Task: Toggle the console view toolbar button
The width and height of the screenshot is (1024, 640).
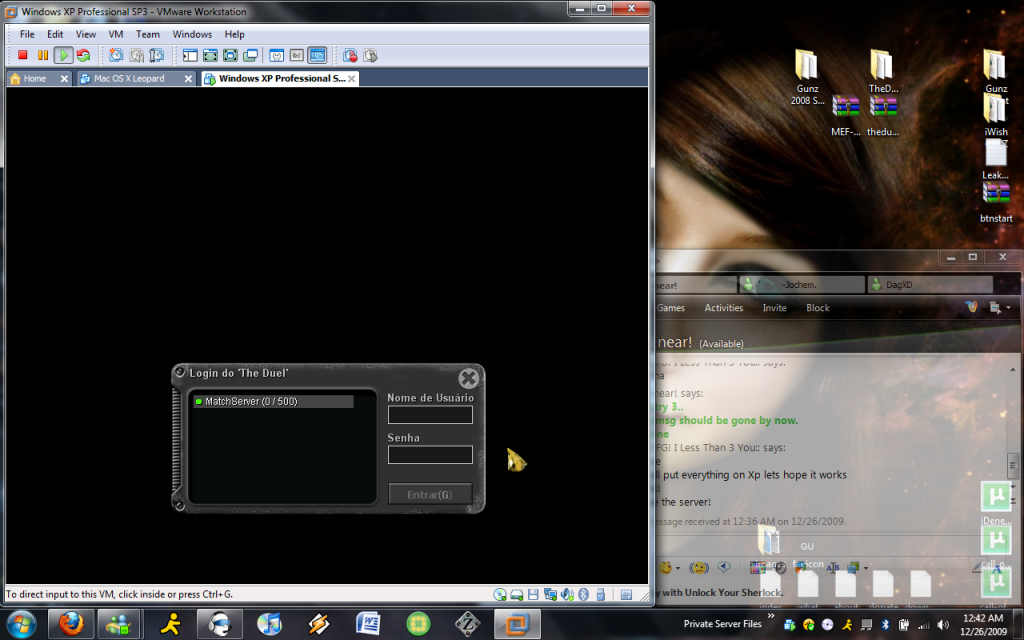Action: click(x=316, y=55)
